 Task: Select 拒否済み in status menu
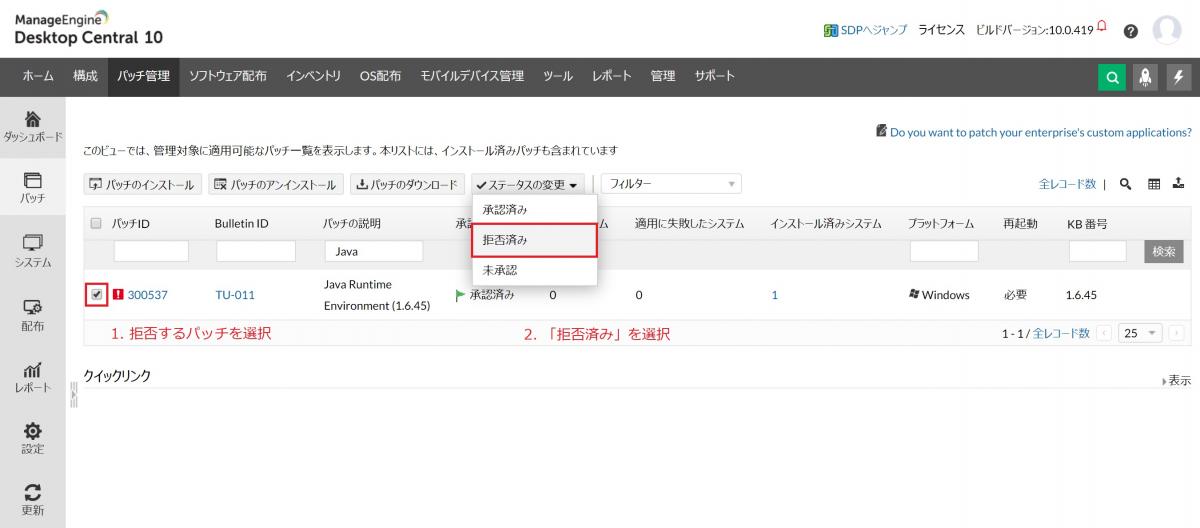(x=535, y=240)
